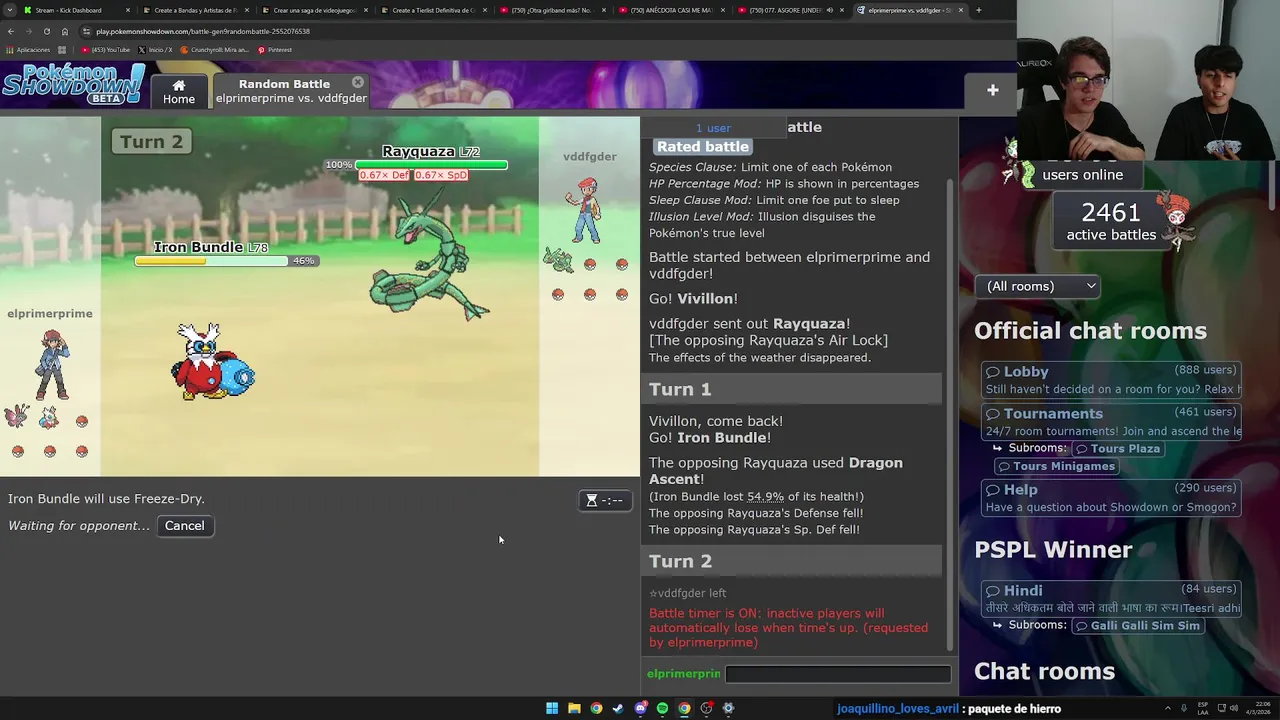Open the Galli Galli Sim Sim subroom

(x=1136, y=626)
